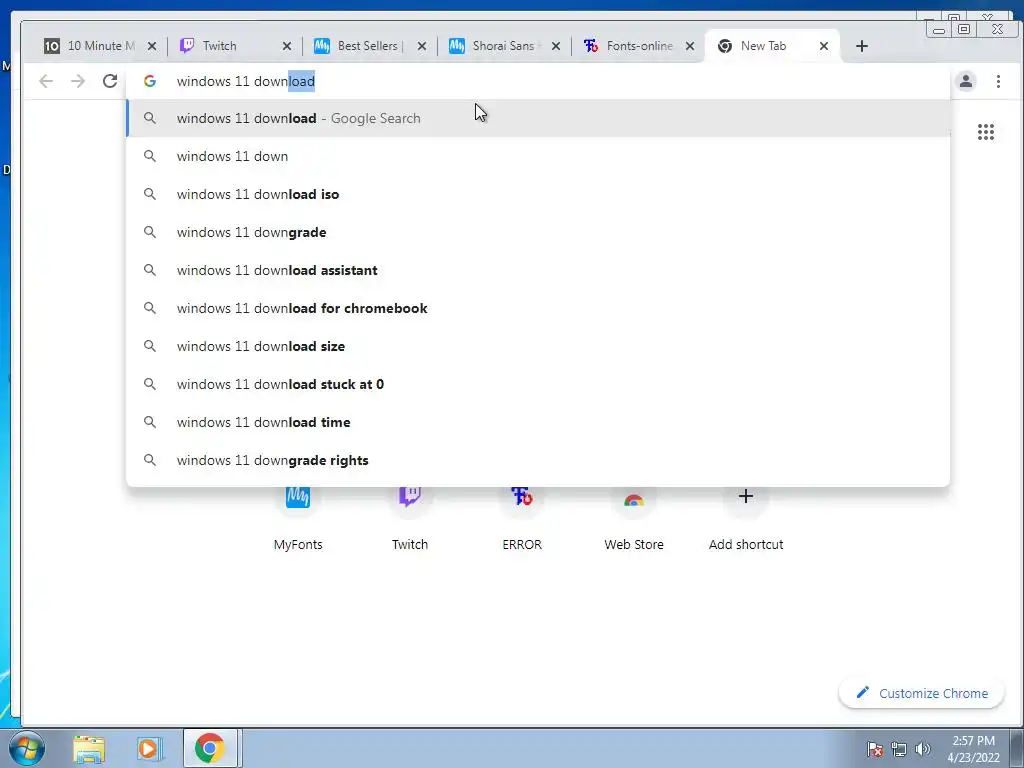
Task: Open the Action Center flag icon
Action: [875, 749]
